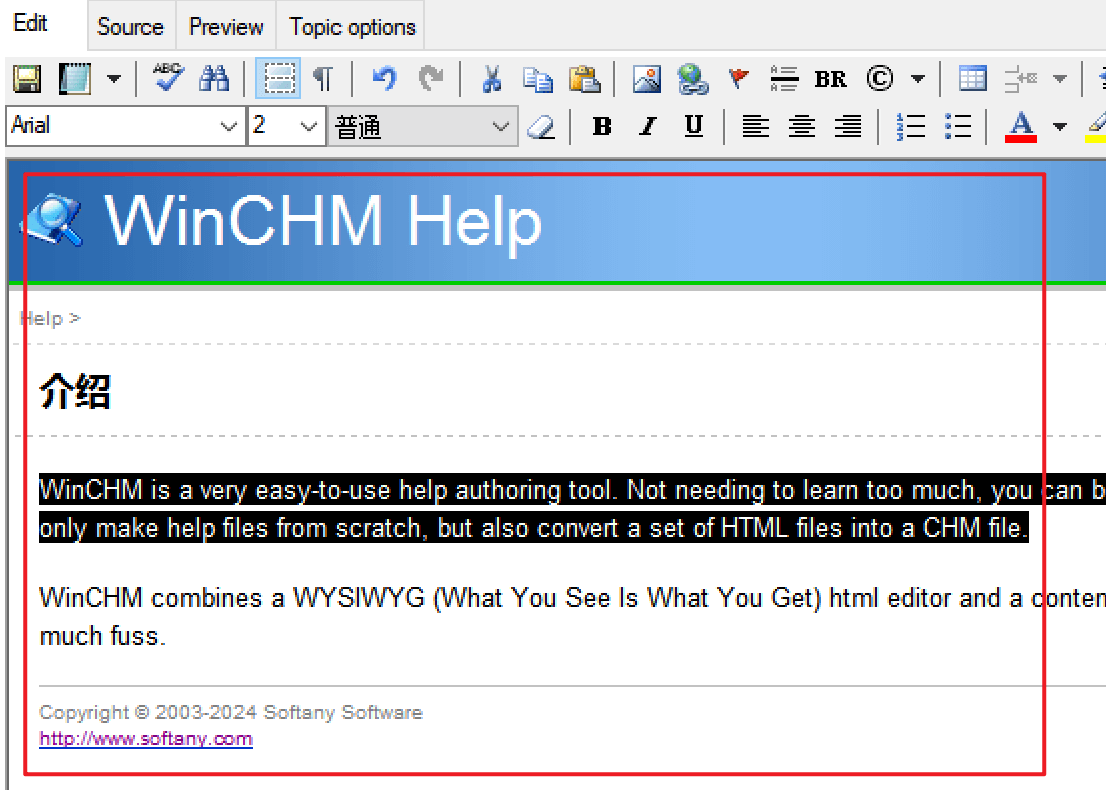Open the 普通 paragraph style dropdown
The image size is (1106, 790).
click(500, 127)
